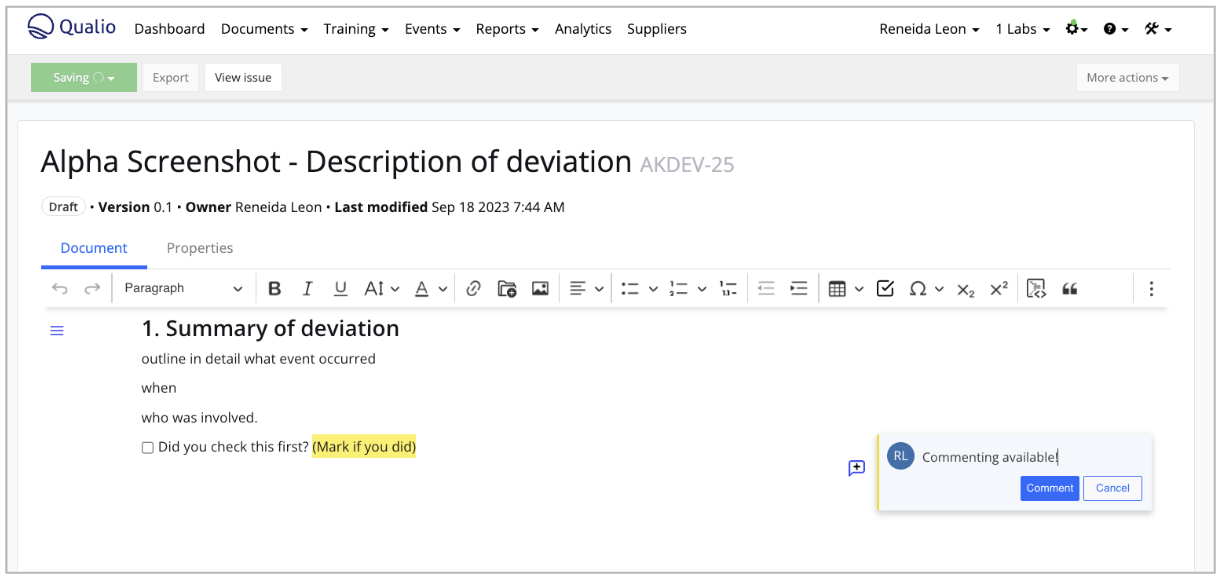Open the Training menu
The image size is (1224, 584).
(356, 29)
